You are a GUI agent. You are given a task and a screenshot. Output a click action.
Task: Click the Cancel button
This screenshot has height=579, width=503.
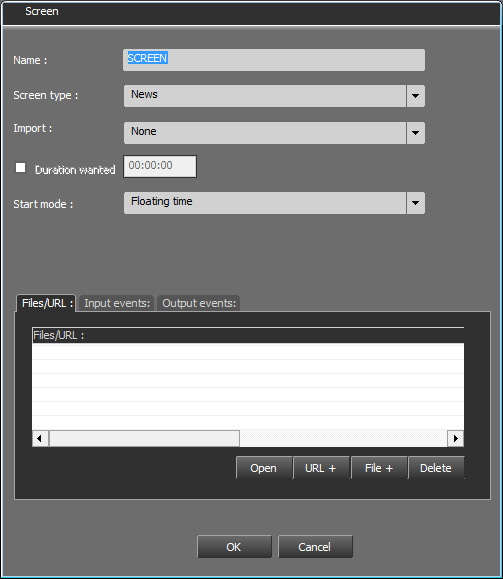click(x=315, y=547)
